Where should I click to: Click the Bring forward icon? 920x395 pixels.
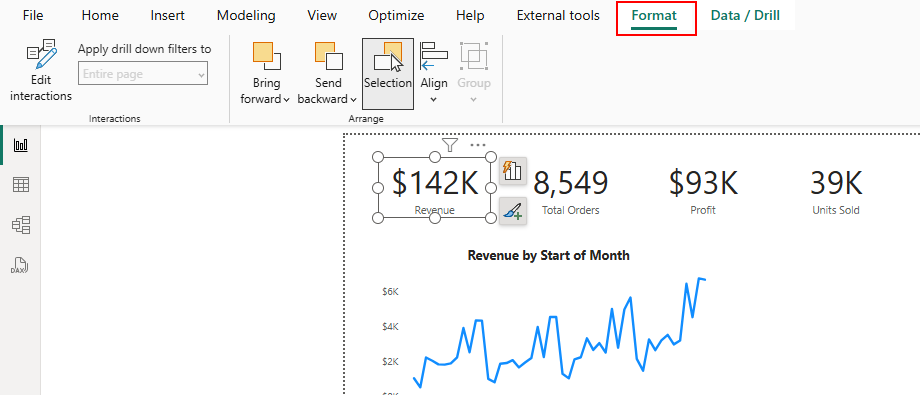coord(266,56)
